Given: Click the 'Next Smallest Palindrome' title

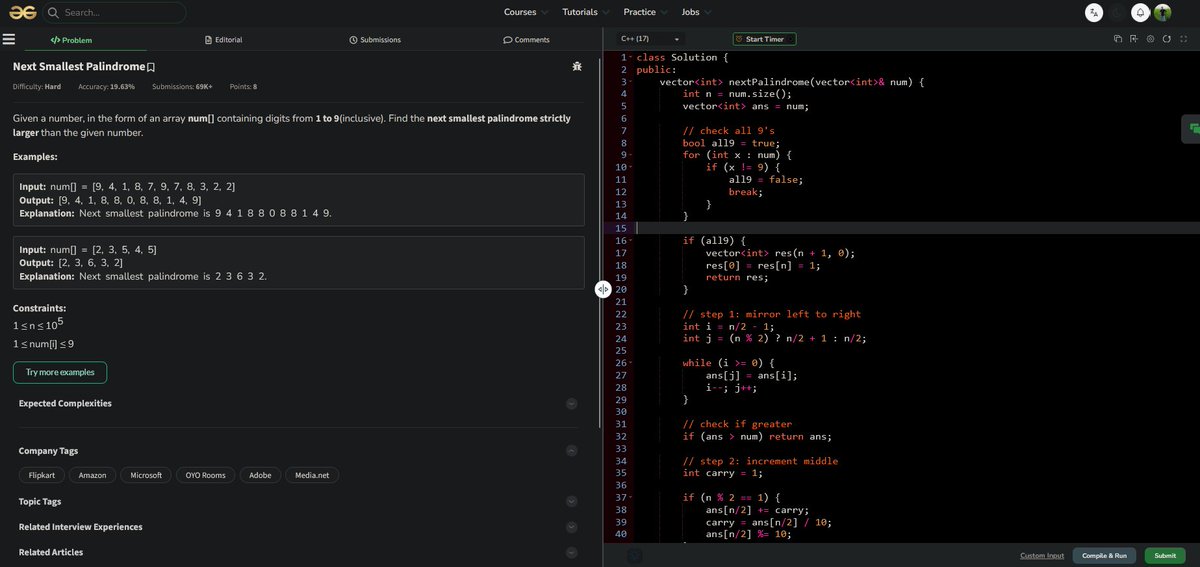Looking at the screenshot, I should coord(79,67).
